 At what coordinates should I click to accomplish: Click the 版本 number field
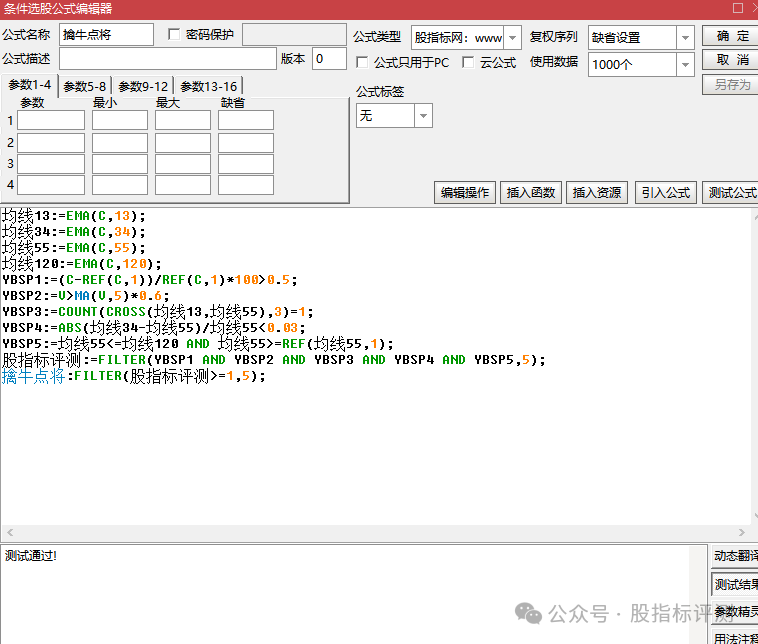[329, 59]
